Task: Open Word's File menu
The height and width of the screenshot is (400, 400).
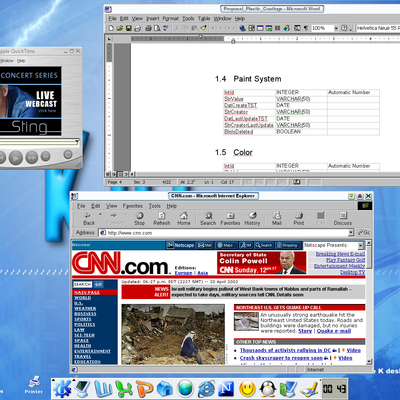Action: coord(112,19)
